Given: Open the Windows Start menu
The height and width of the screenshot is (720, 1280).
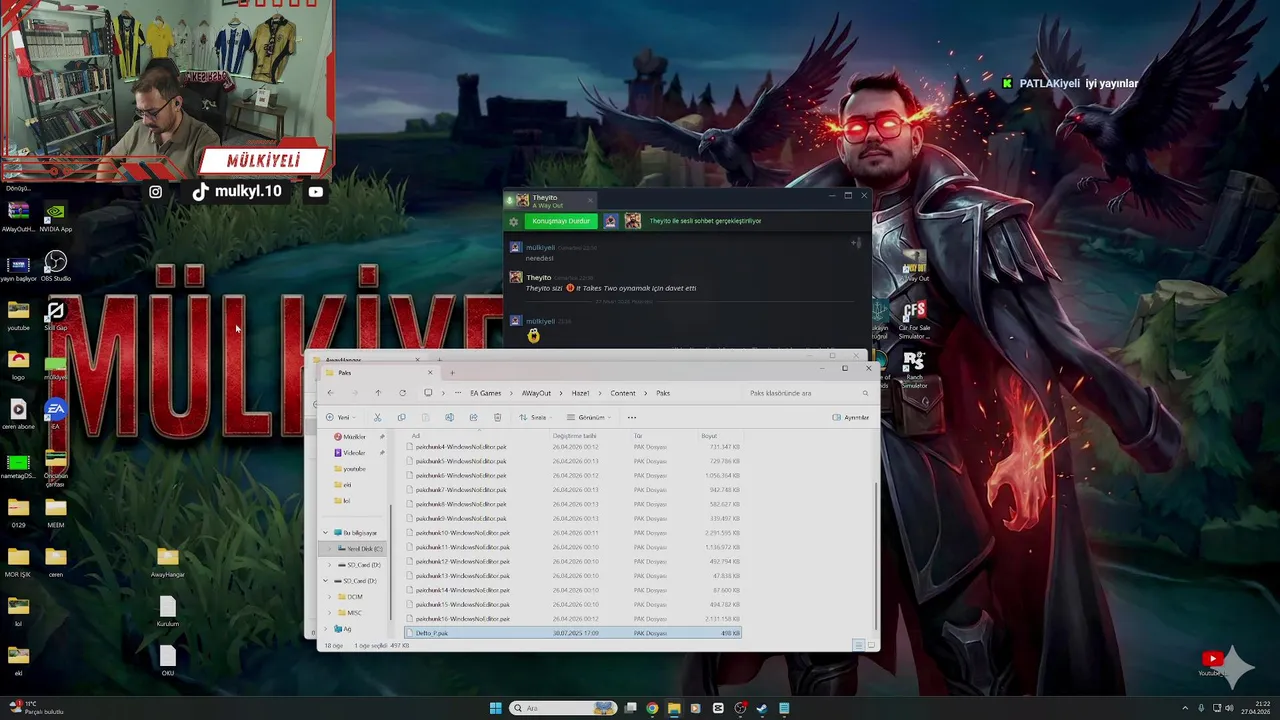Looking at the screenshot, I should (495, 708).
